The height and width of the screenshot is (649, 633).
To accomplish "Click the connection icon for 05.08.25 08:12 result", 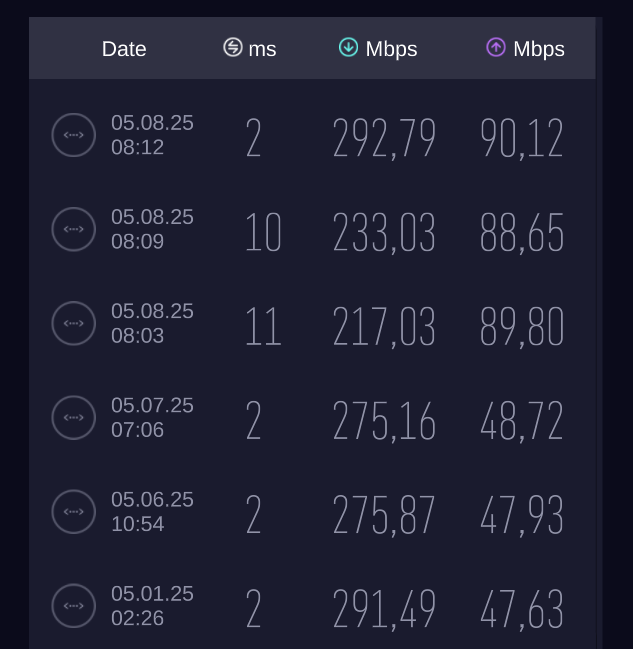I will (74, 135).
